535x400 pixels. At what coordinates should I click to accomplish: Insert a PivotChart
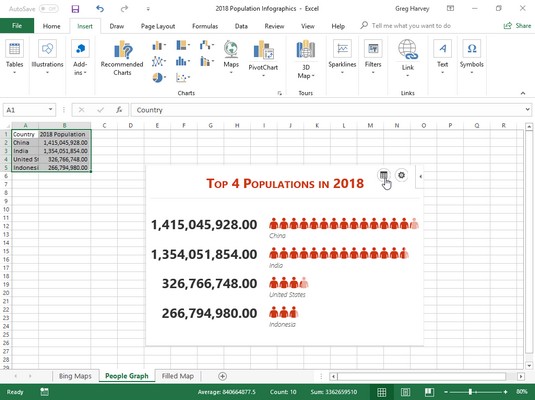pyautogui.click(x=263, y=49)
